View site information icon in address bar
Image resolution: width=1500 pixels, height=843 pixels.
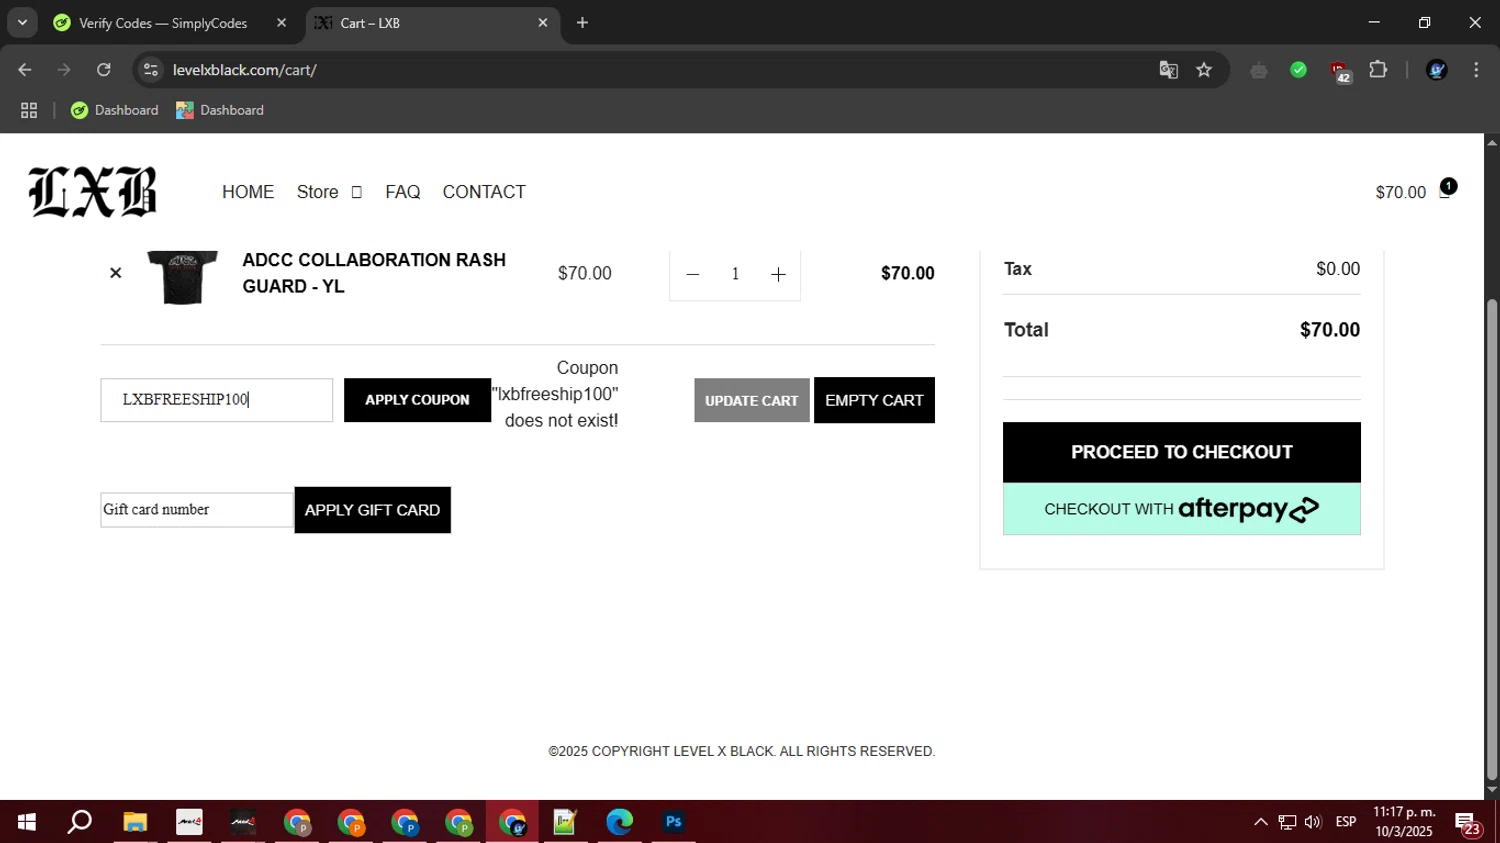click(151, 70)
